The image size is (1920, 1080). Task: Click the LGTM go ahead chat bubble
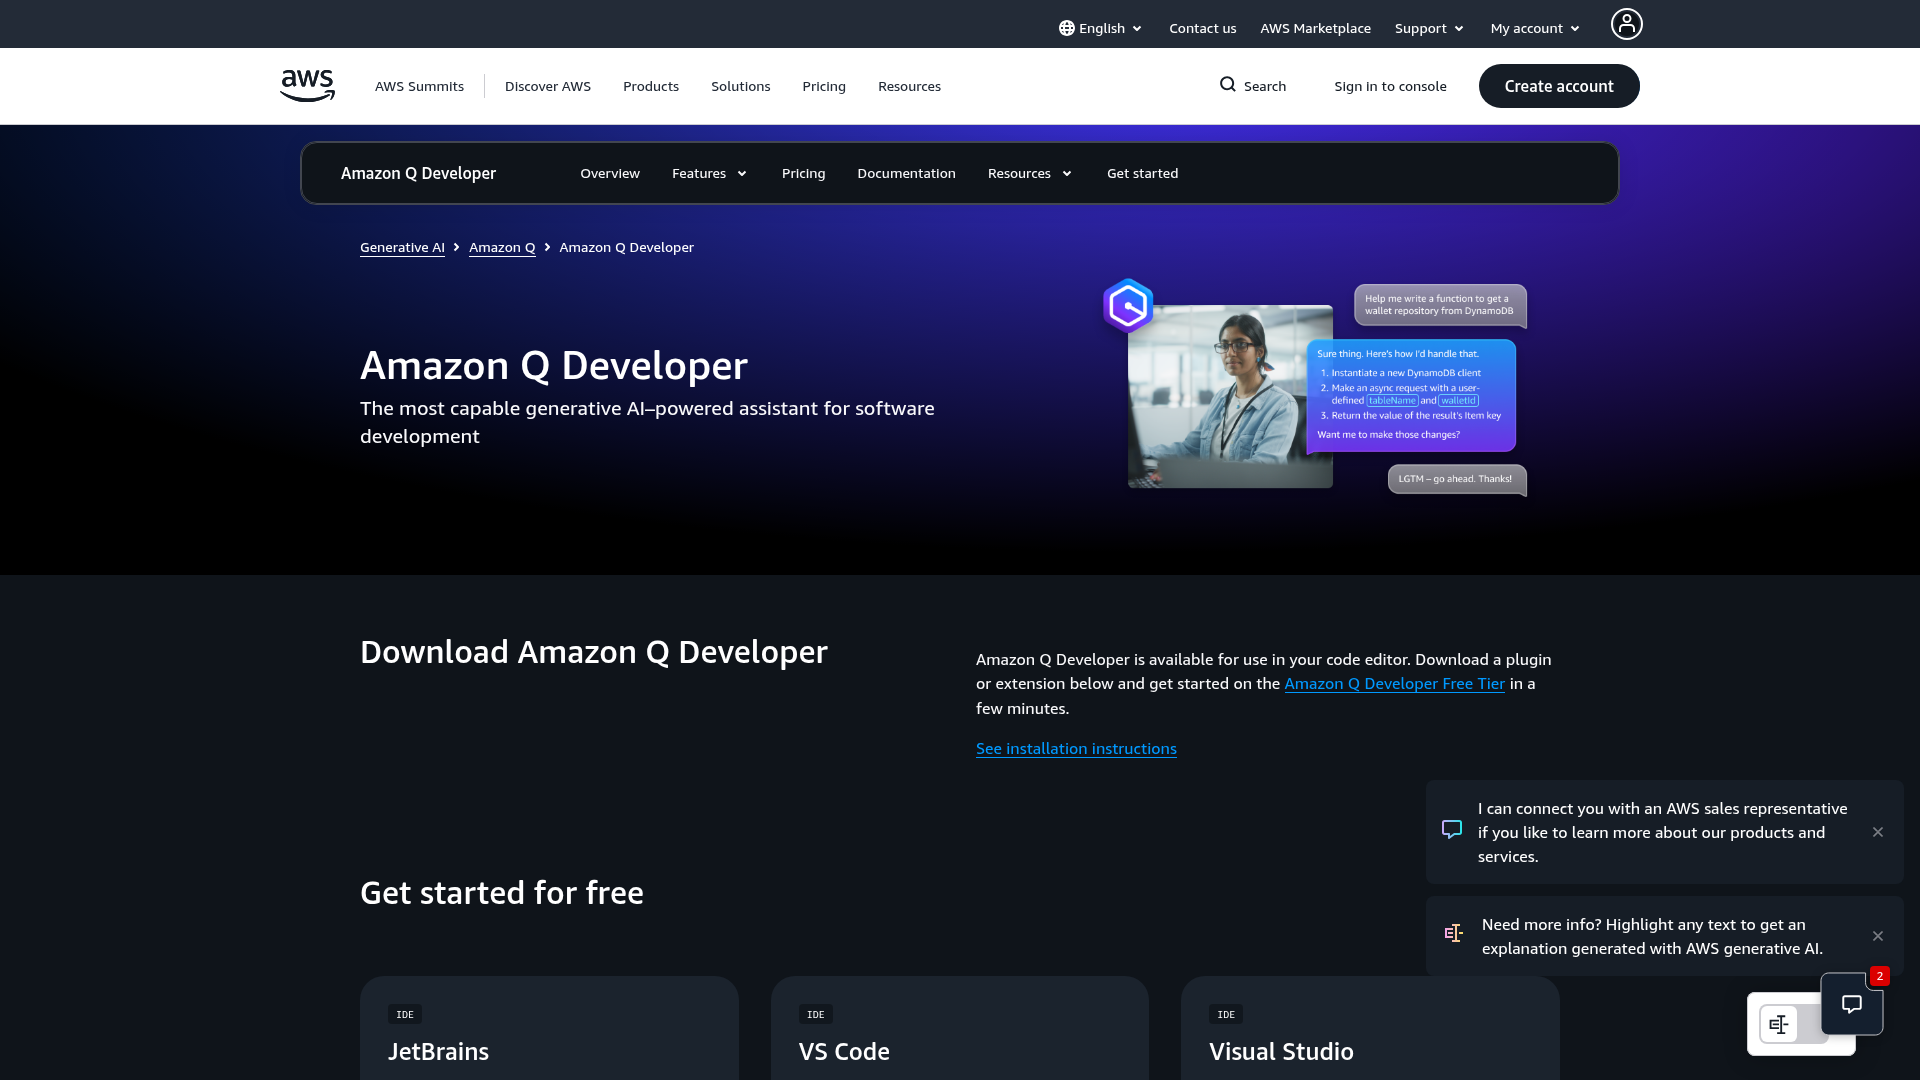1456,479
